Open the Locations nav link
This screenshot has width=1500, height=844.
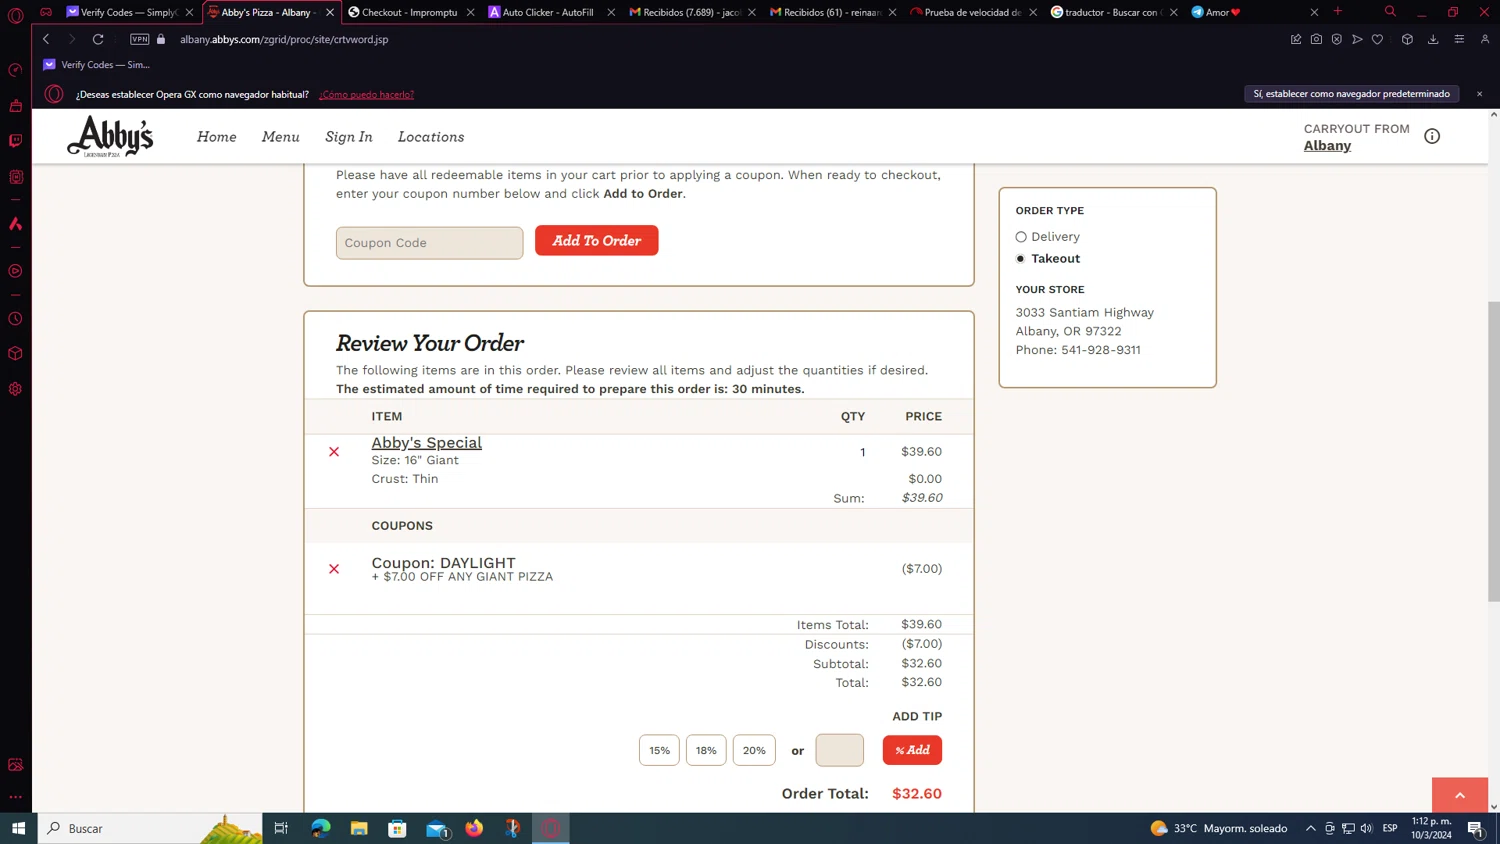click(x=431, y=137)
